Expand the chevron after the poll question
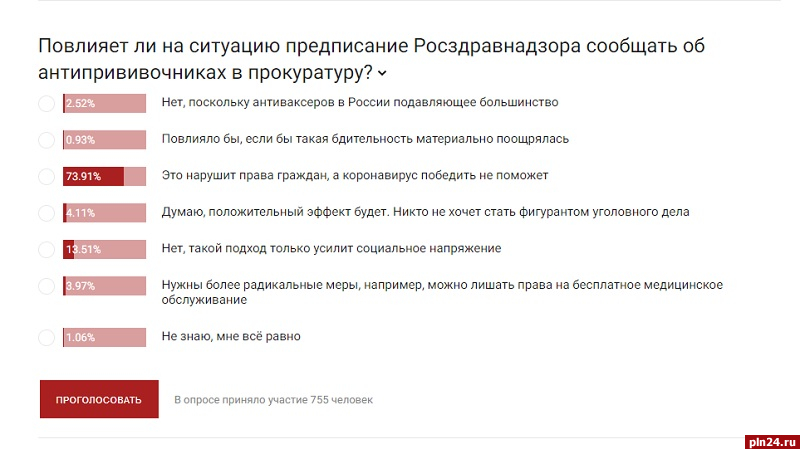This screenshot has height=449, width=800. tap(383, 73)
